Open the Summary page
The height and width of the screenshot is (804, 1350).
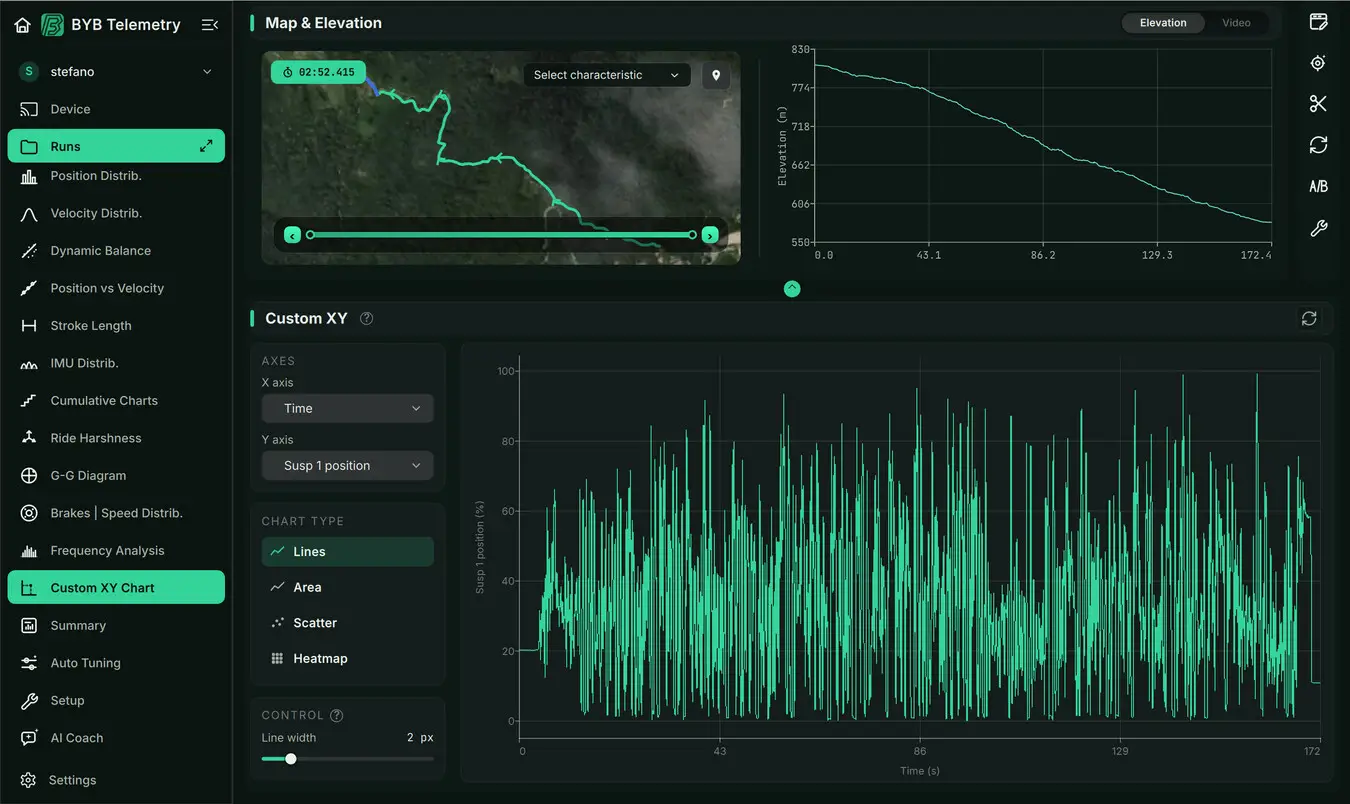click(116, 626)
